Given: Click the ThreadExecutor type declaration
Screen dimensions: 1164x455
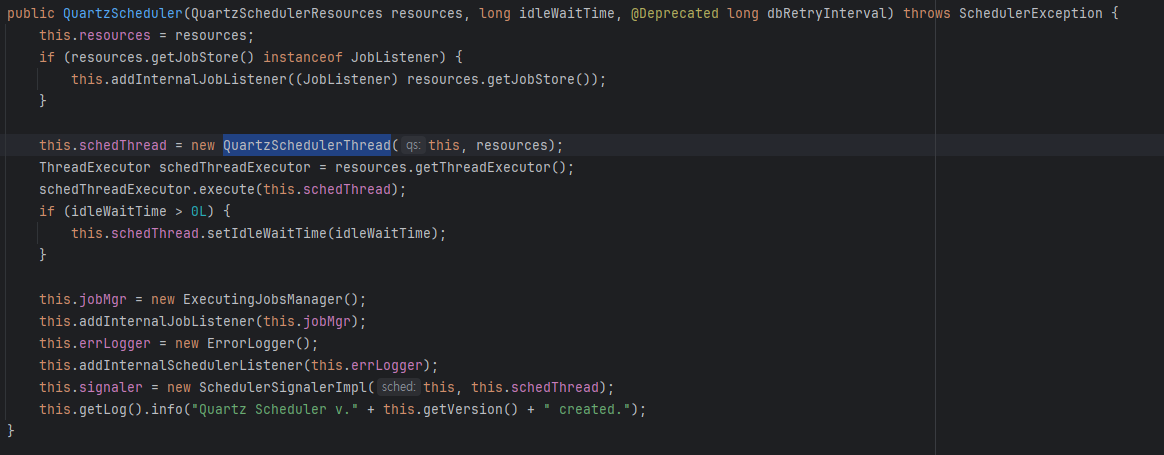Looking at the screenshot, I should coord(95,167).
